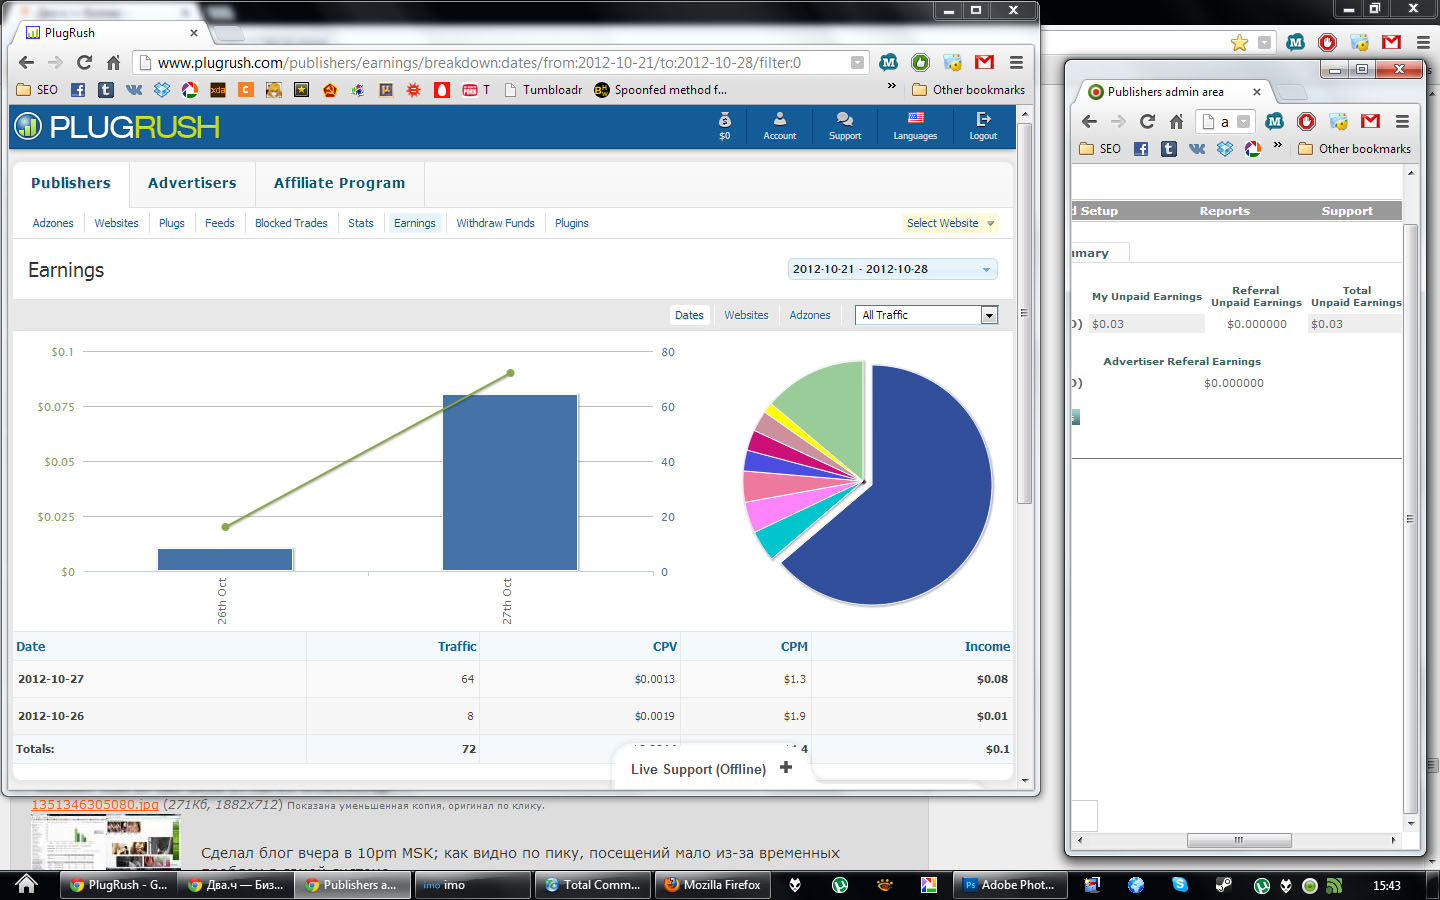
Task: Click the PlugRush balance $0 icon
Action: [x=725, y=126]
